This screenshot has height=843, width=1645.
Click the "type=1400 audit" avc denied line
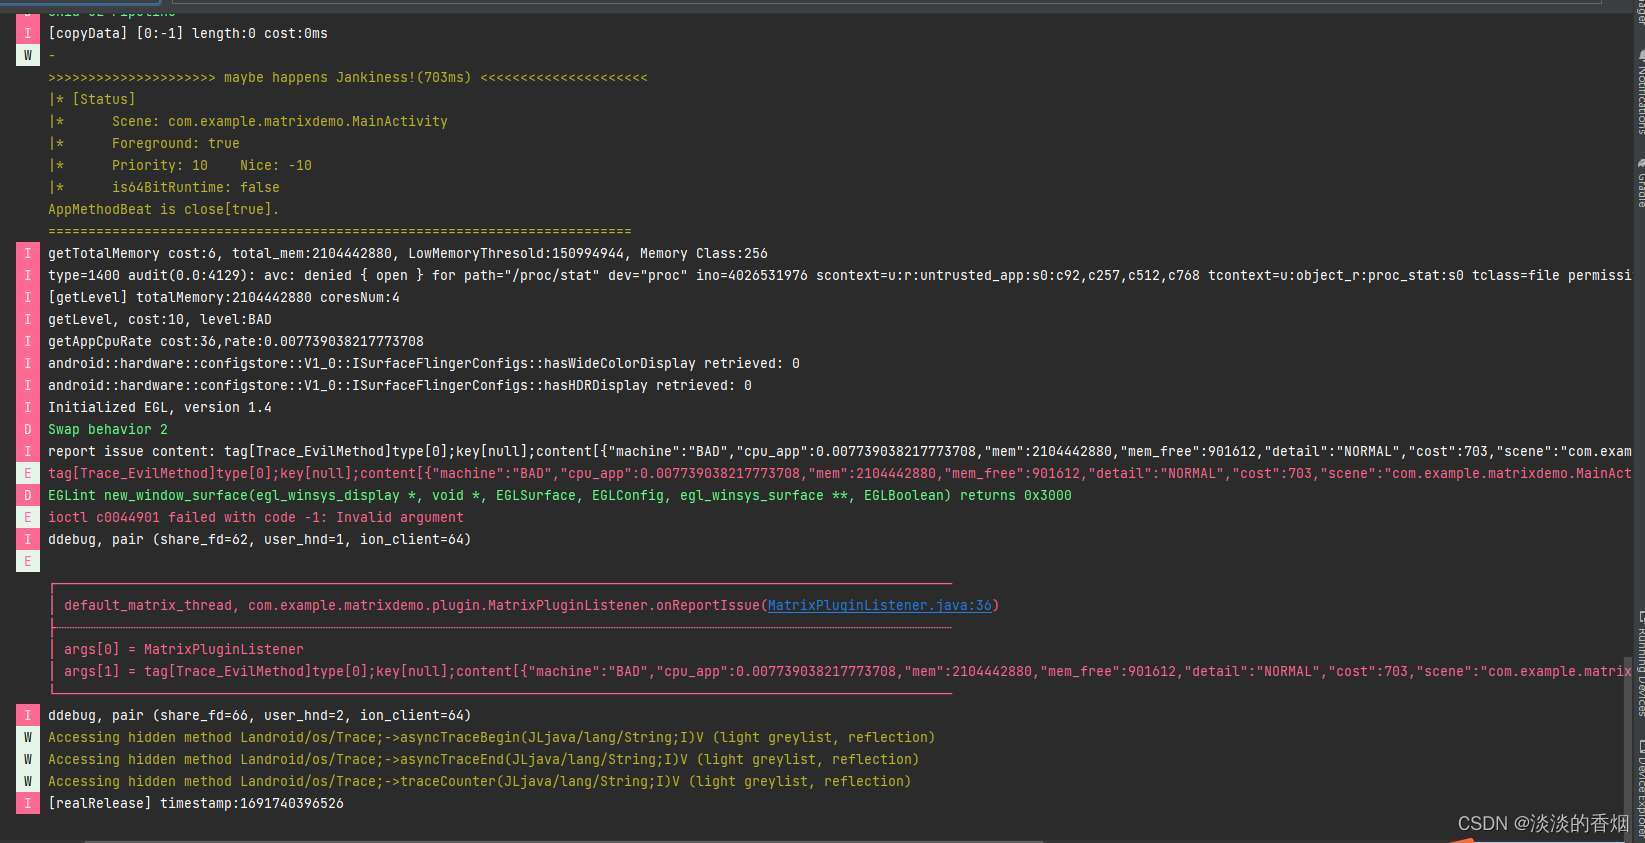pos(840,275)
